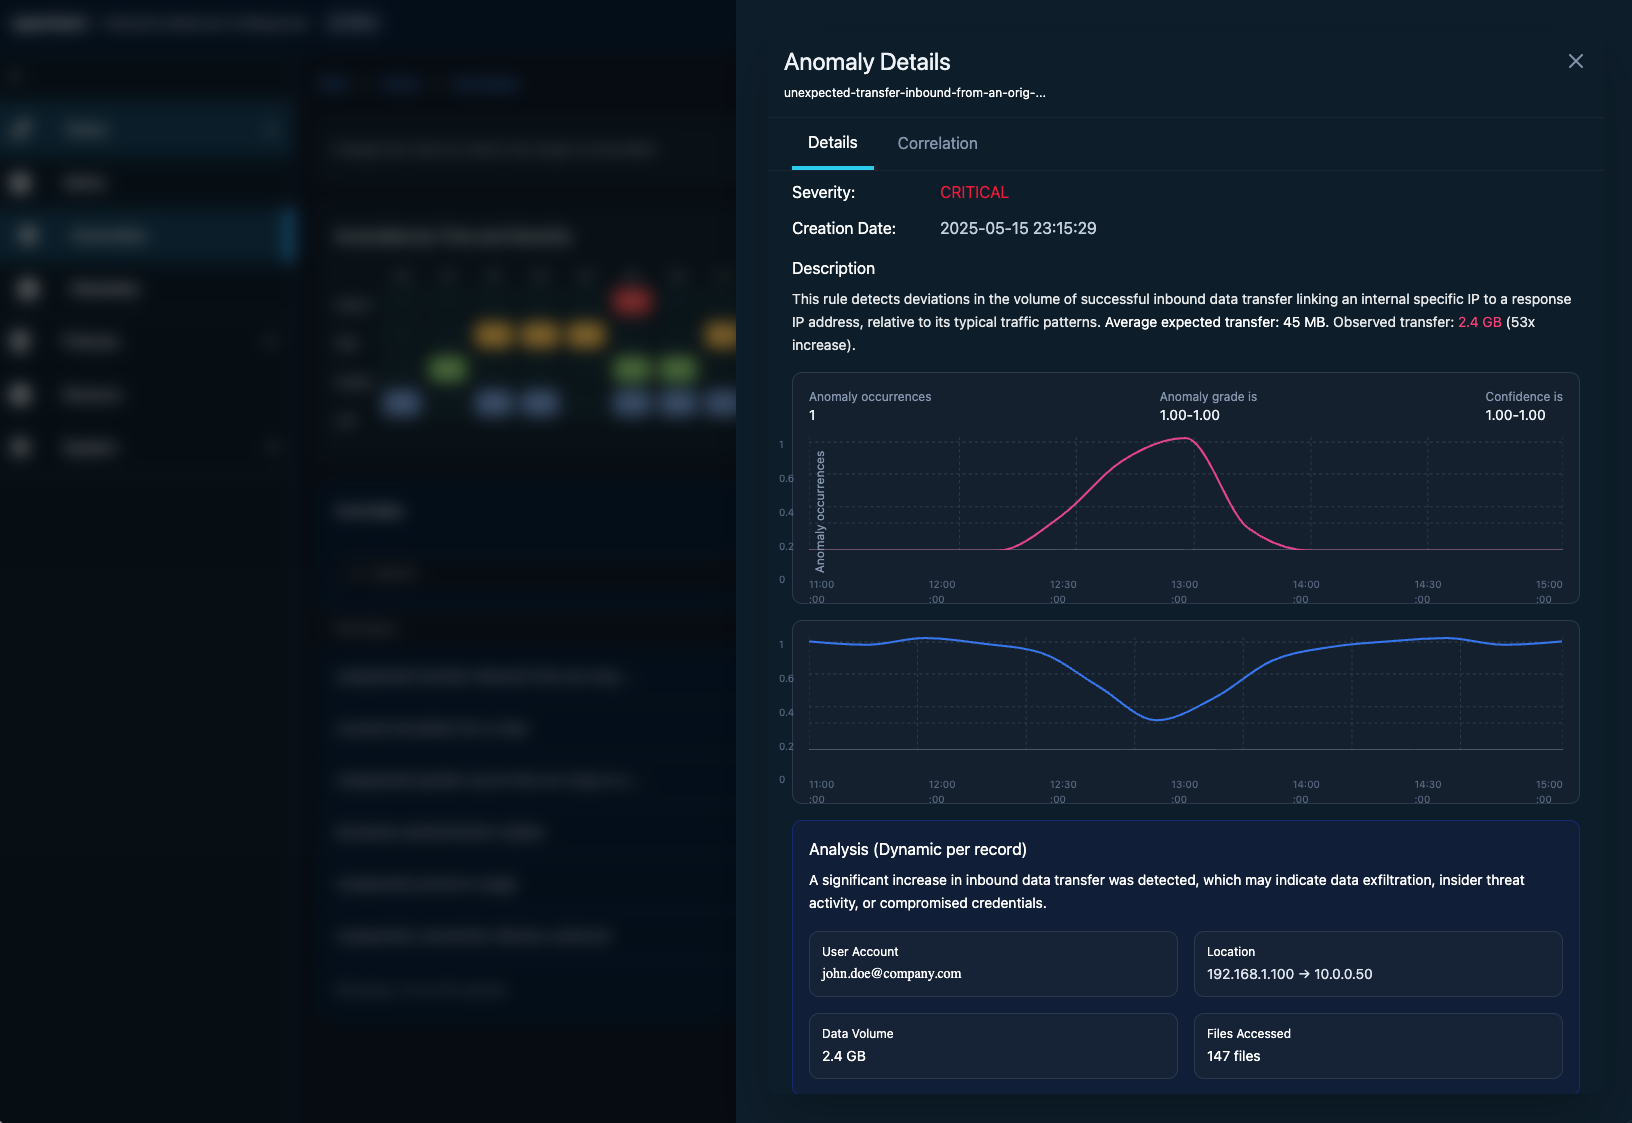Click the second-to-last sidebar navigation icon
Viewport: 1632px width, 1123px height.
[20, 394]
